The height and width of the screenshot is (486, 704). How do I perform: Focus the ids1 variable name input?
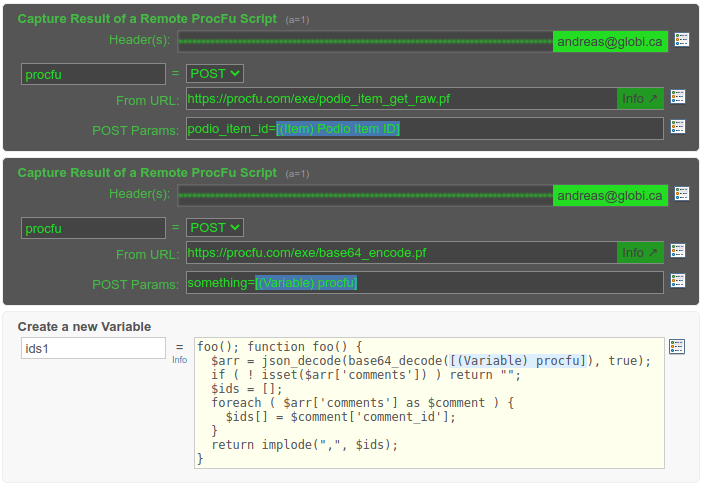pyautogui.click(x=93, y=348)
